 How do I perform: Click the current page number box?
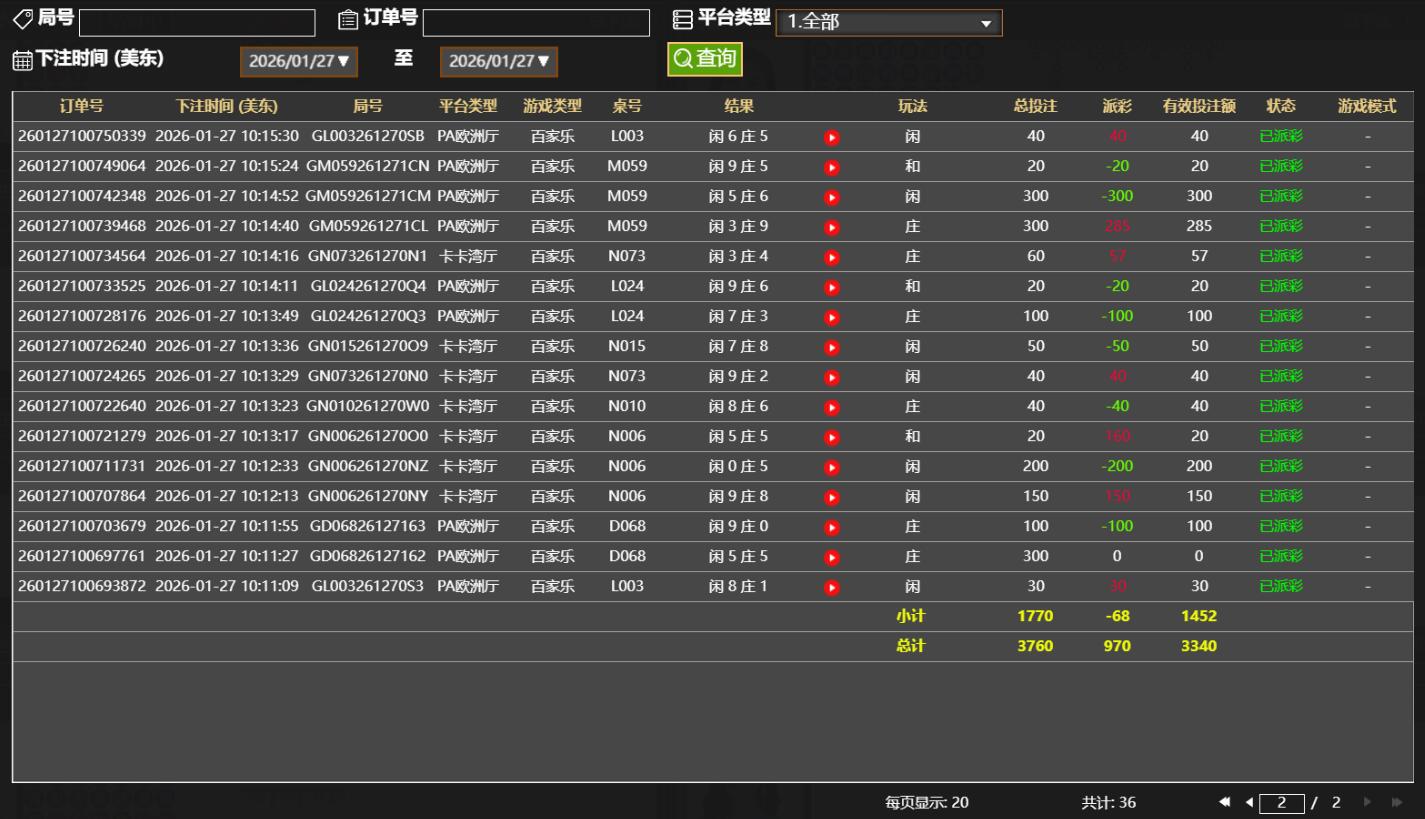coord(1281,803)
